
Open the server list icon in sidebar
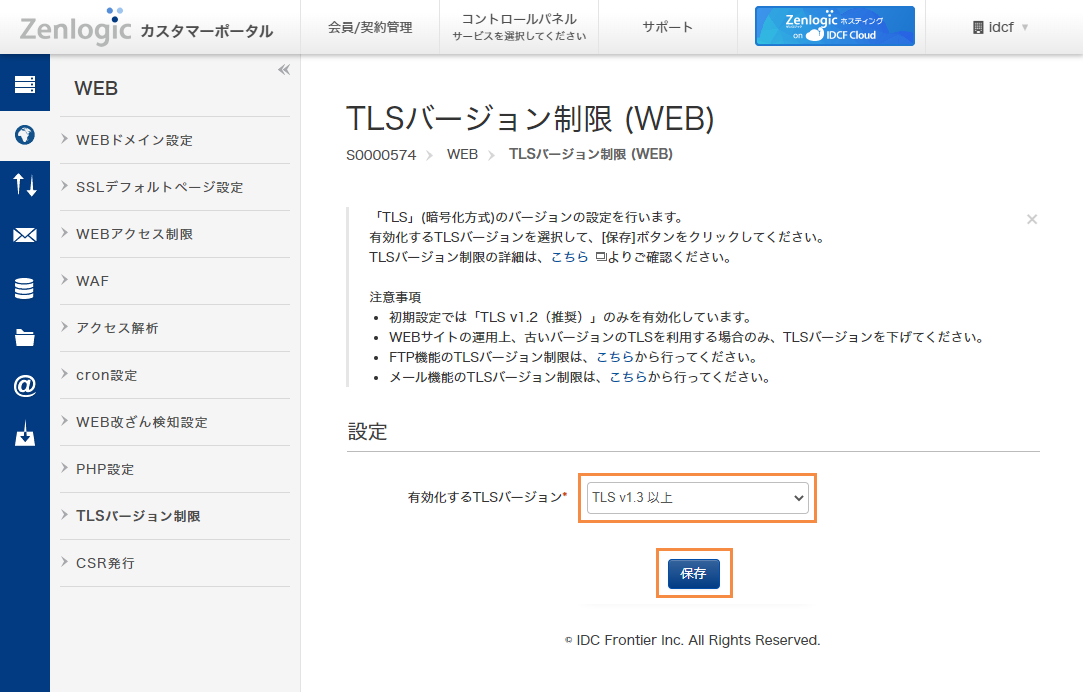click(25, 84)
